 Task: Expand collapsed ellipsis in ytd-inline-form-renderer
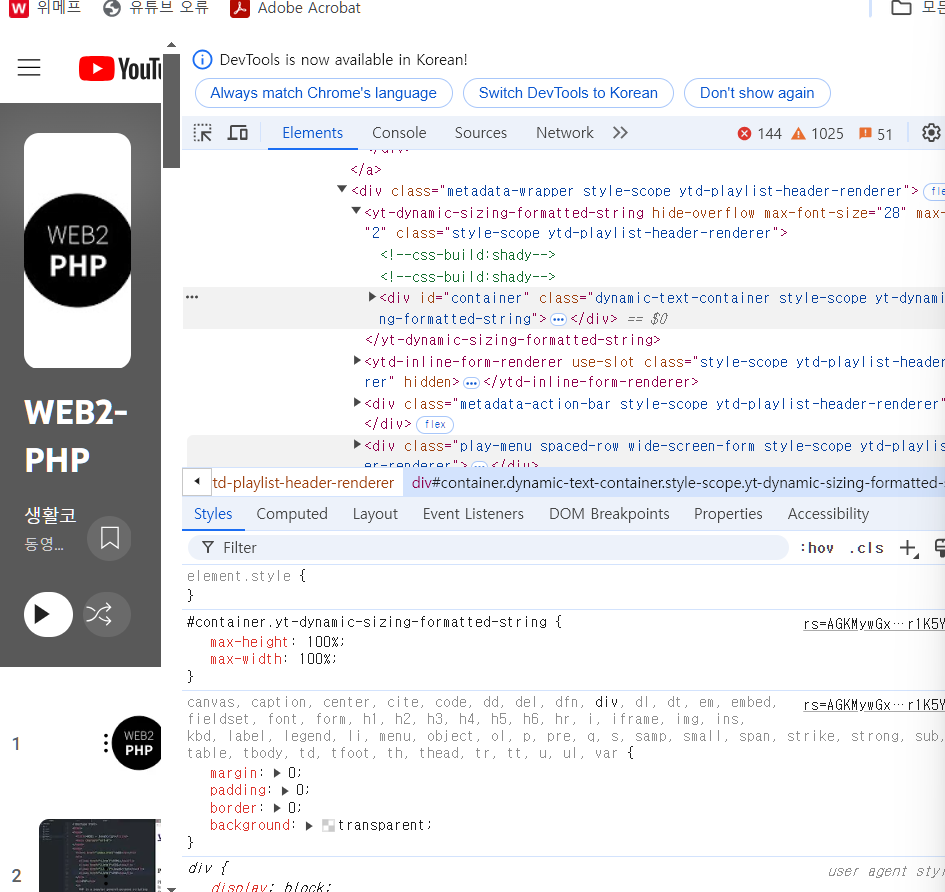point(471,383)
